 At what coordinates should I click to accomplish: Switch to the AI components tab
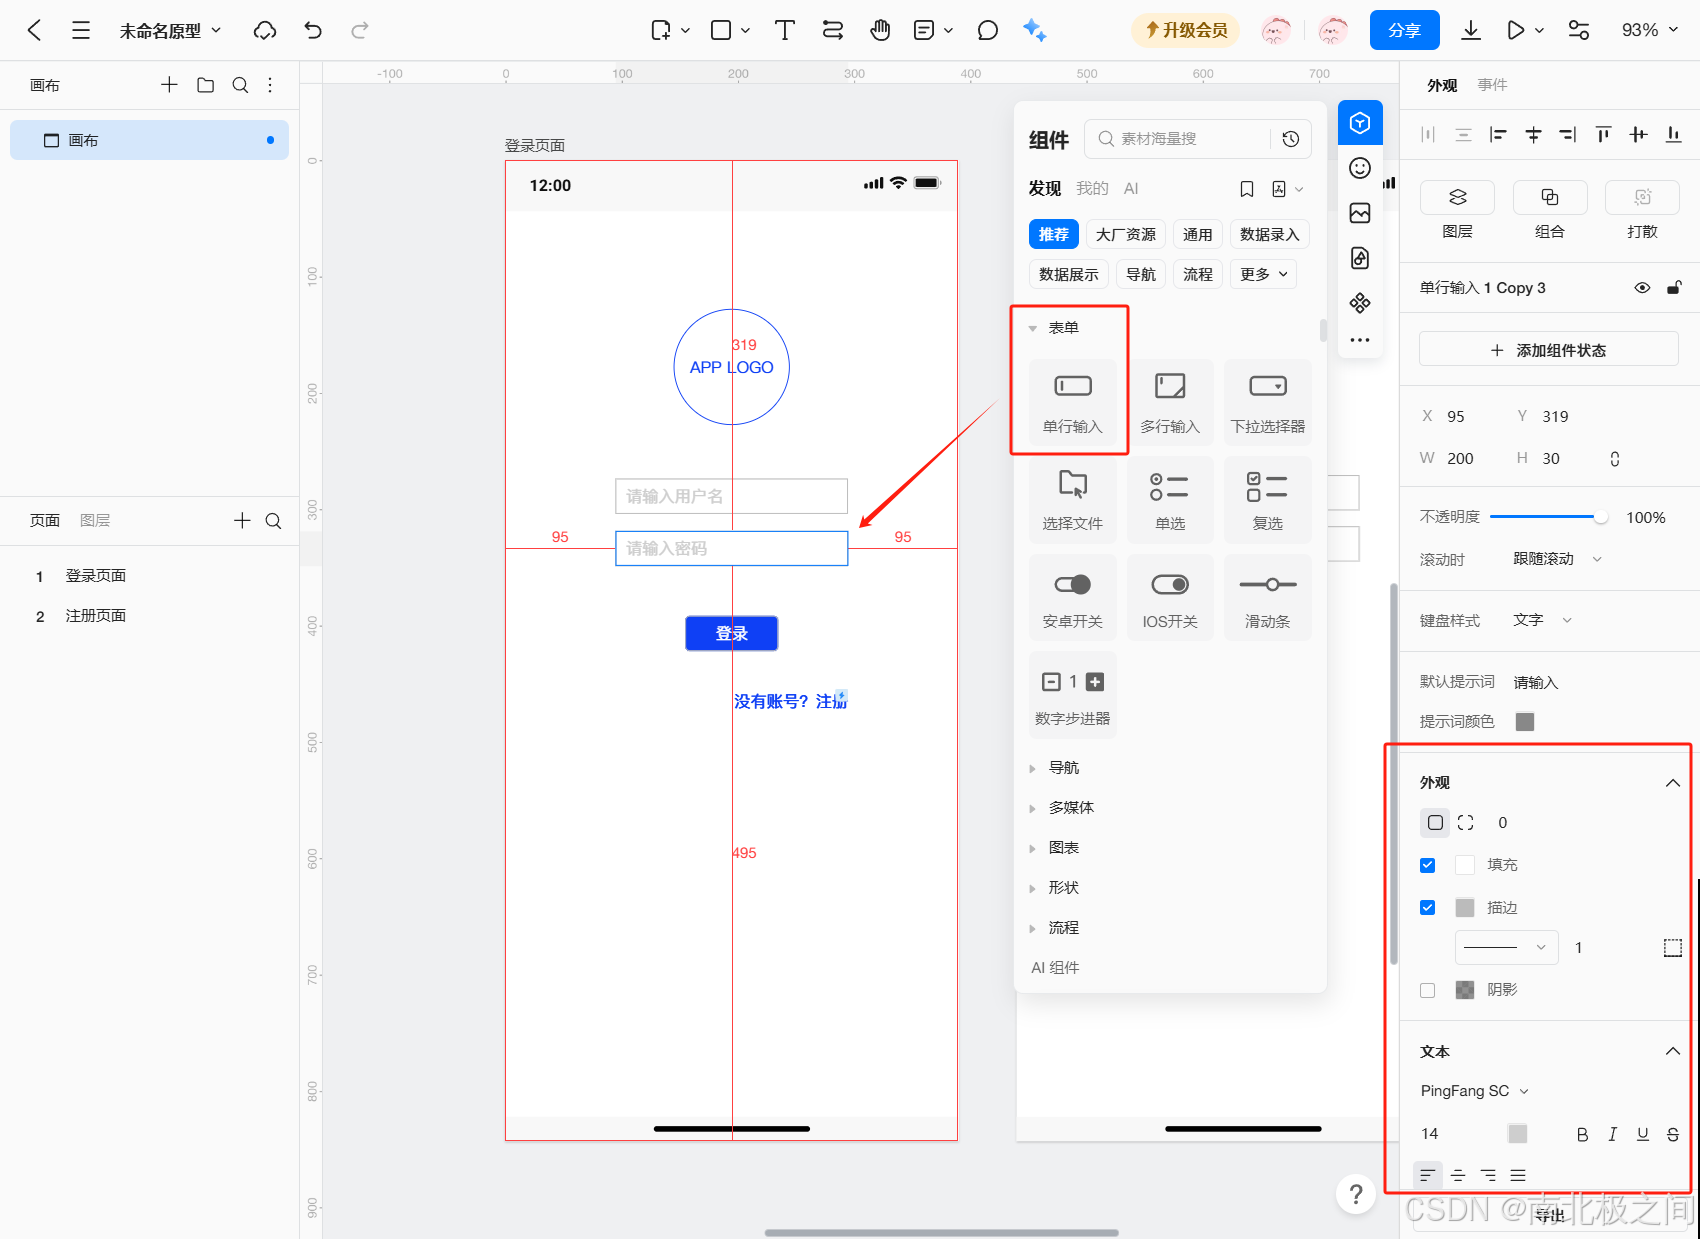[x=1131, y=188]
